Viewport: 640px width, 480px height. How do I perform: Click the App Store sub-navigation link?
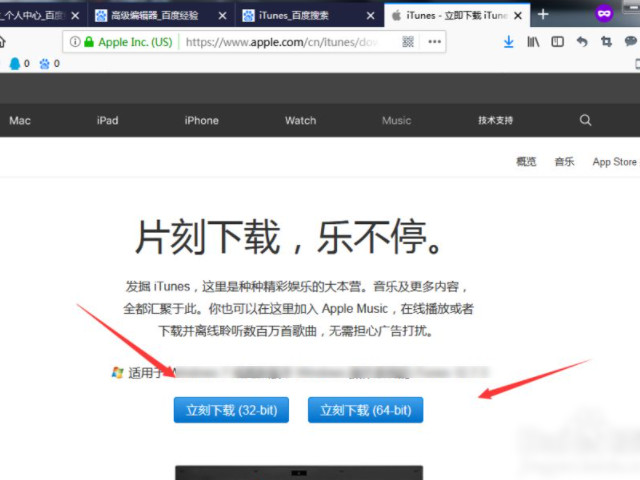615,162
